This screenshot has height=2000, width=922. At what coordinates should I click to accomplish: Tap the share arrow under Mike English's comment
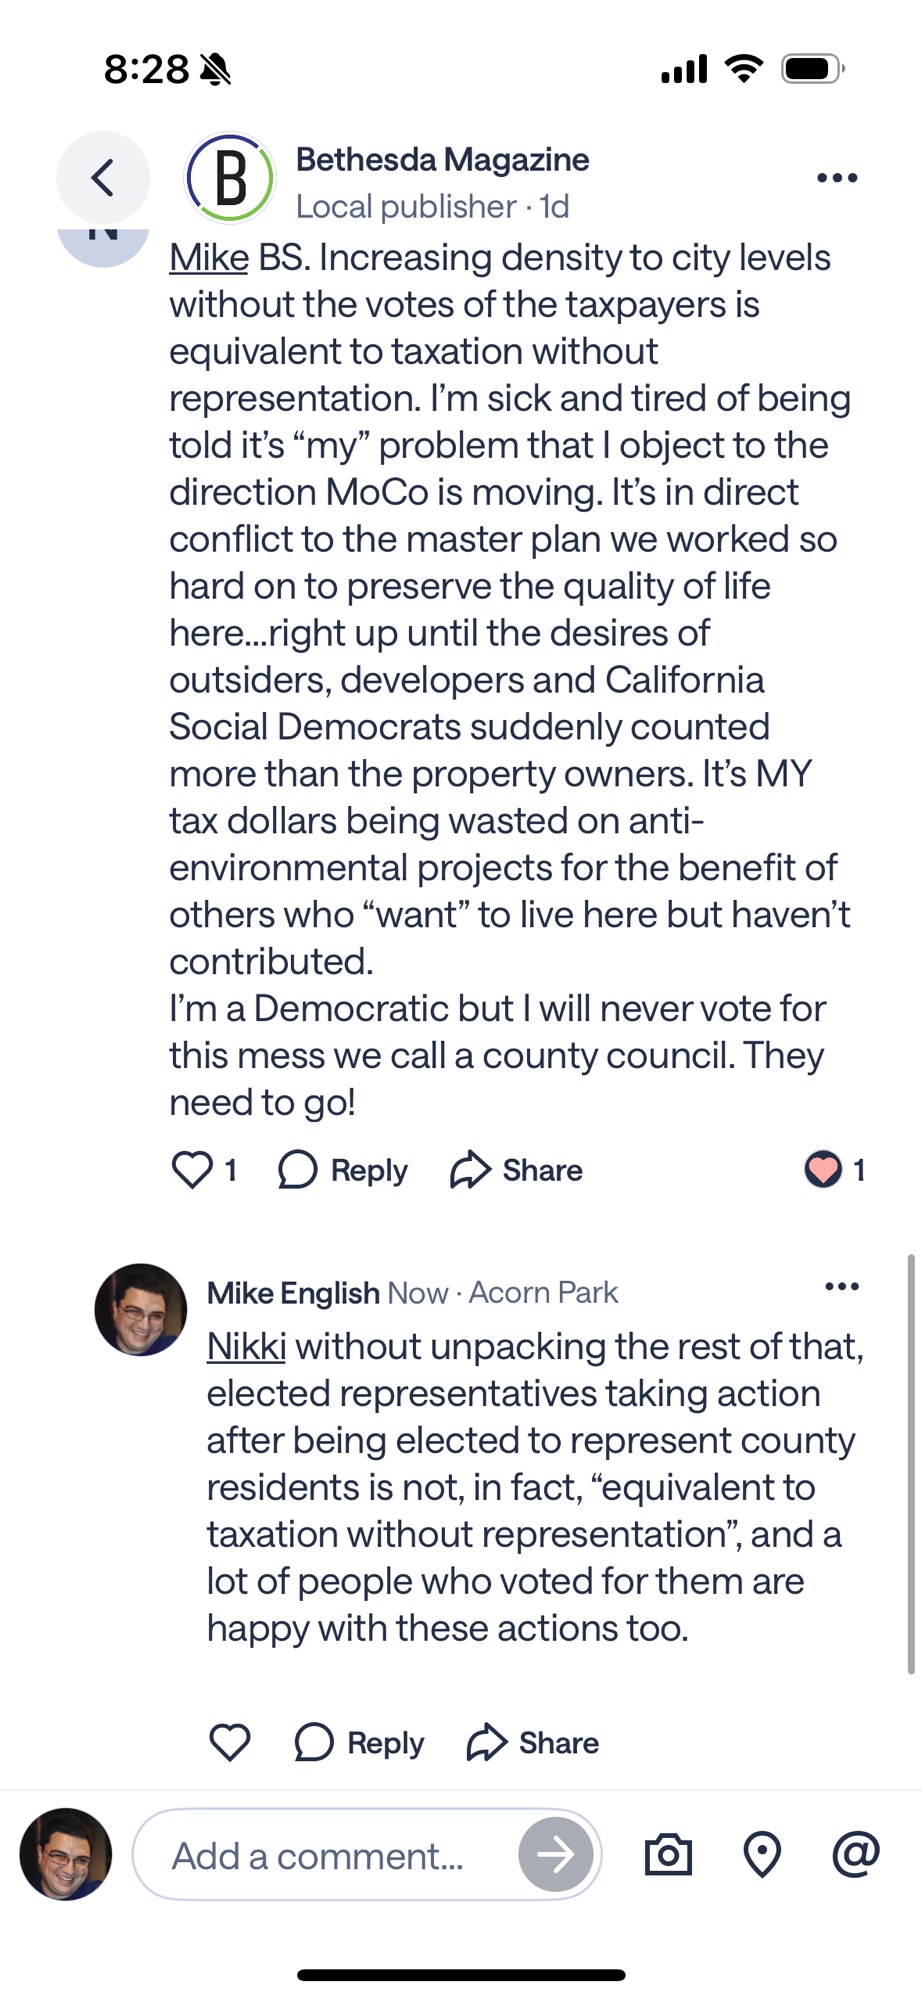487,1742
